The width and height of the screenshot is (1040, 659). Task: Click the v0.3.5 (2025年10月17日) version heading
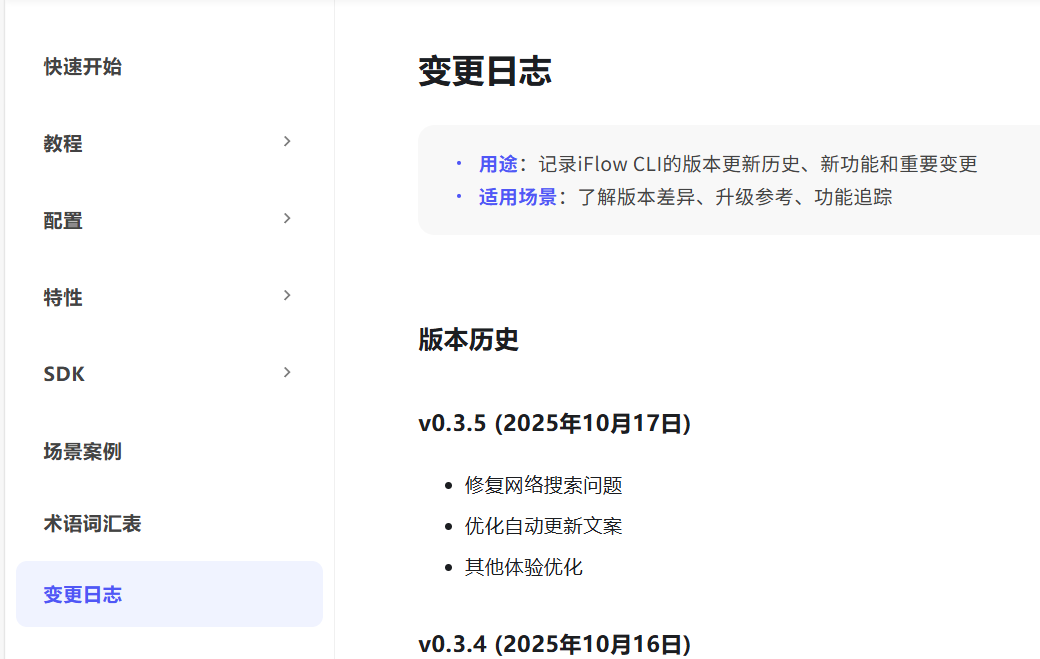554,424
